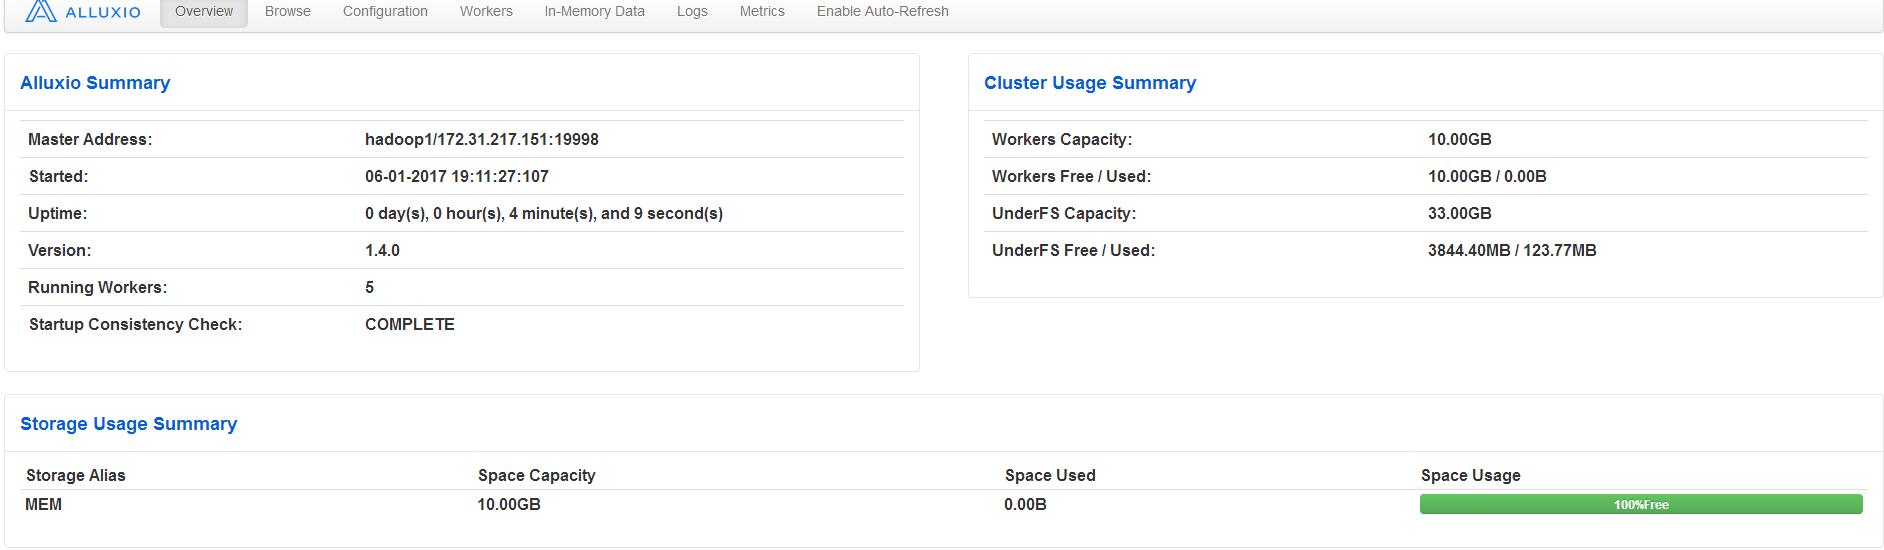Select the version value 1.4.0
This screenshot has width=1884, height=550.
click(382, 251)
